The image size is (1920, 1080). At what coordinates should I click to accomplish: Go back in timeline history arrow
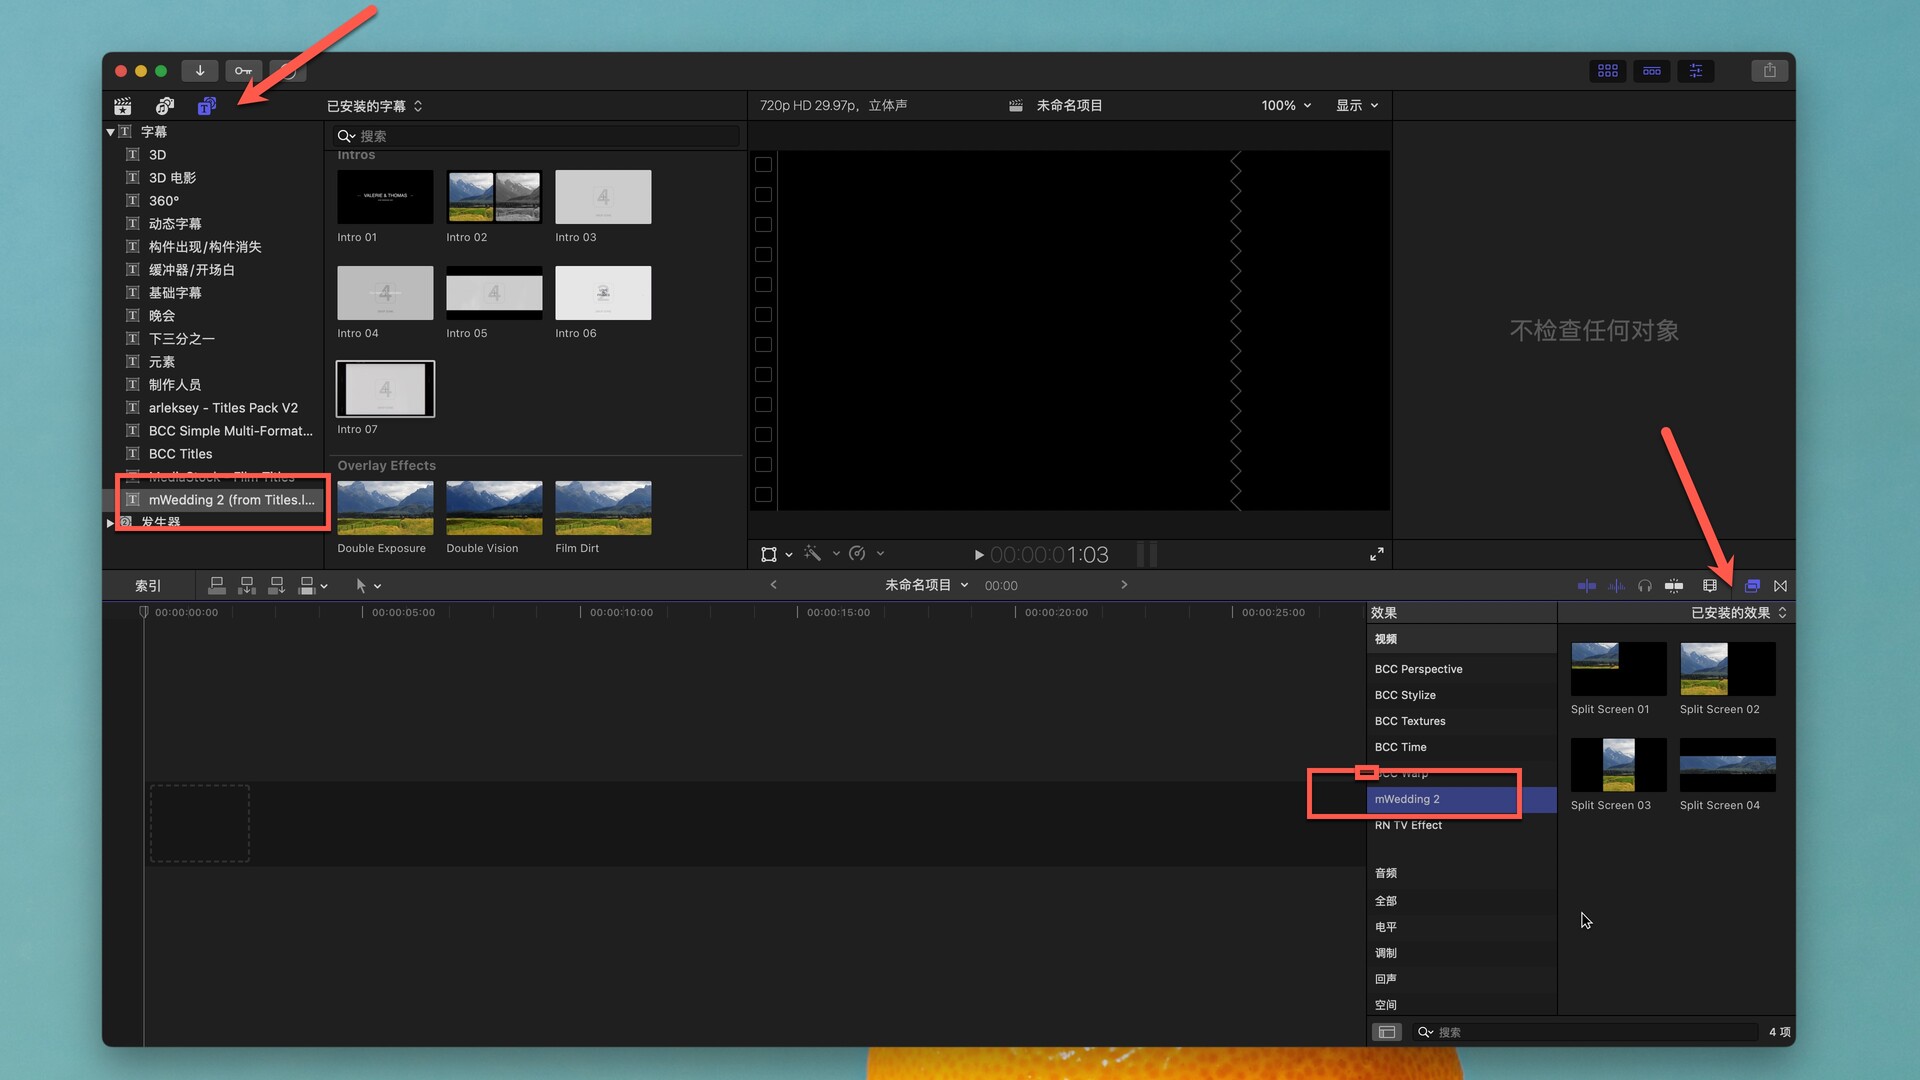pos(773,585)
